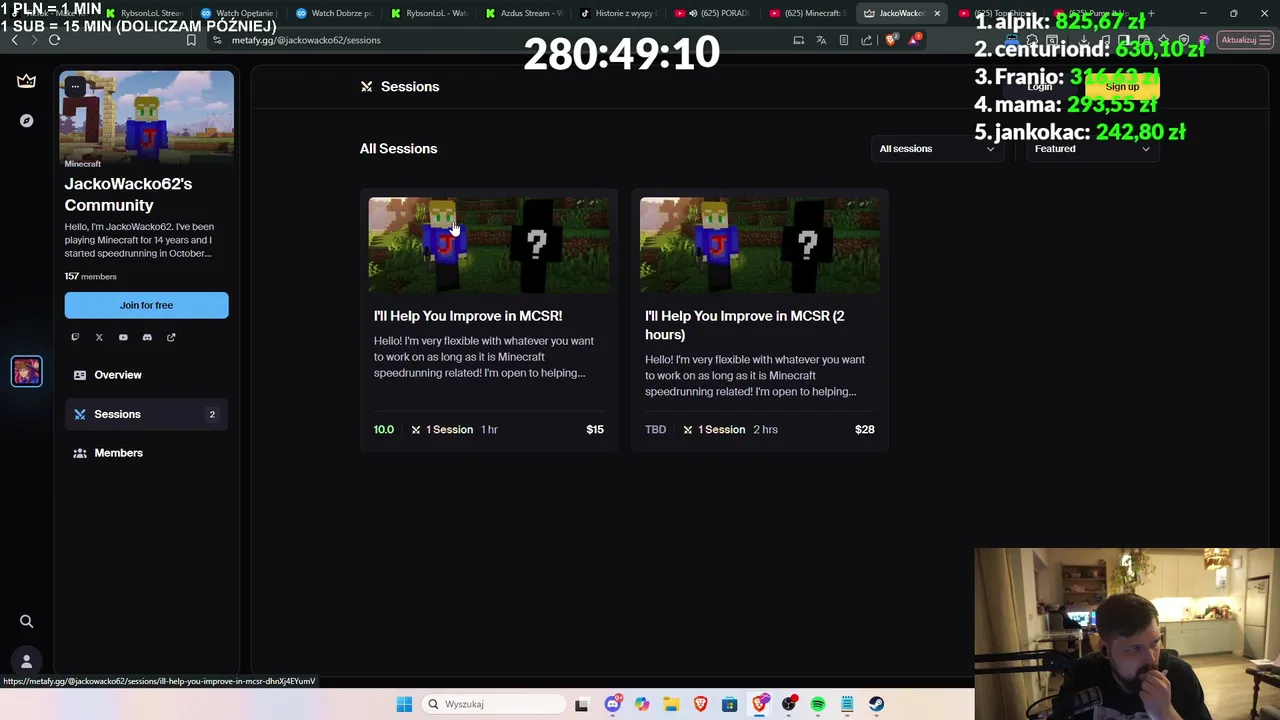Click the share icon in the address bar
The width and height of the screenshot is (1280, 720).
tap(867, 40)
